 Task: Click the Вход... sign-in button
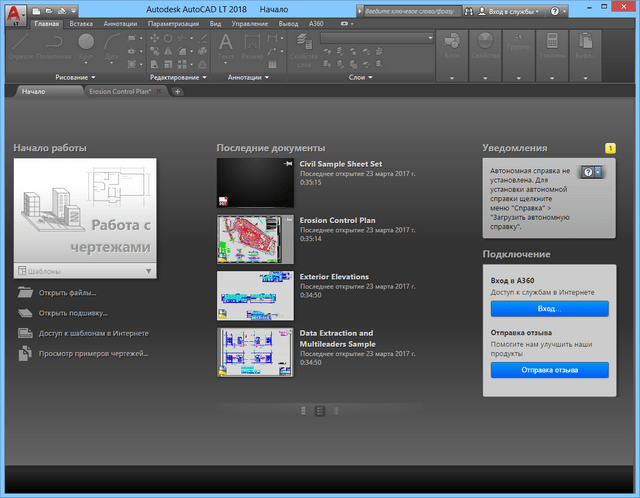pyautogui.click(x=549, y=309)
